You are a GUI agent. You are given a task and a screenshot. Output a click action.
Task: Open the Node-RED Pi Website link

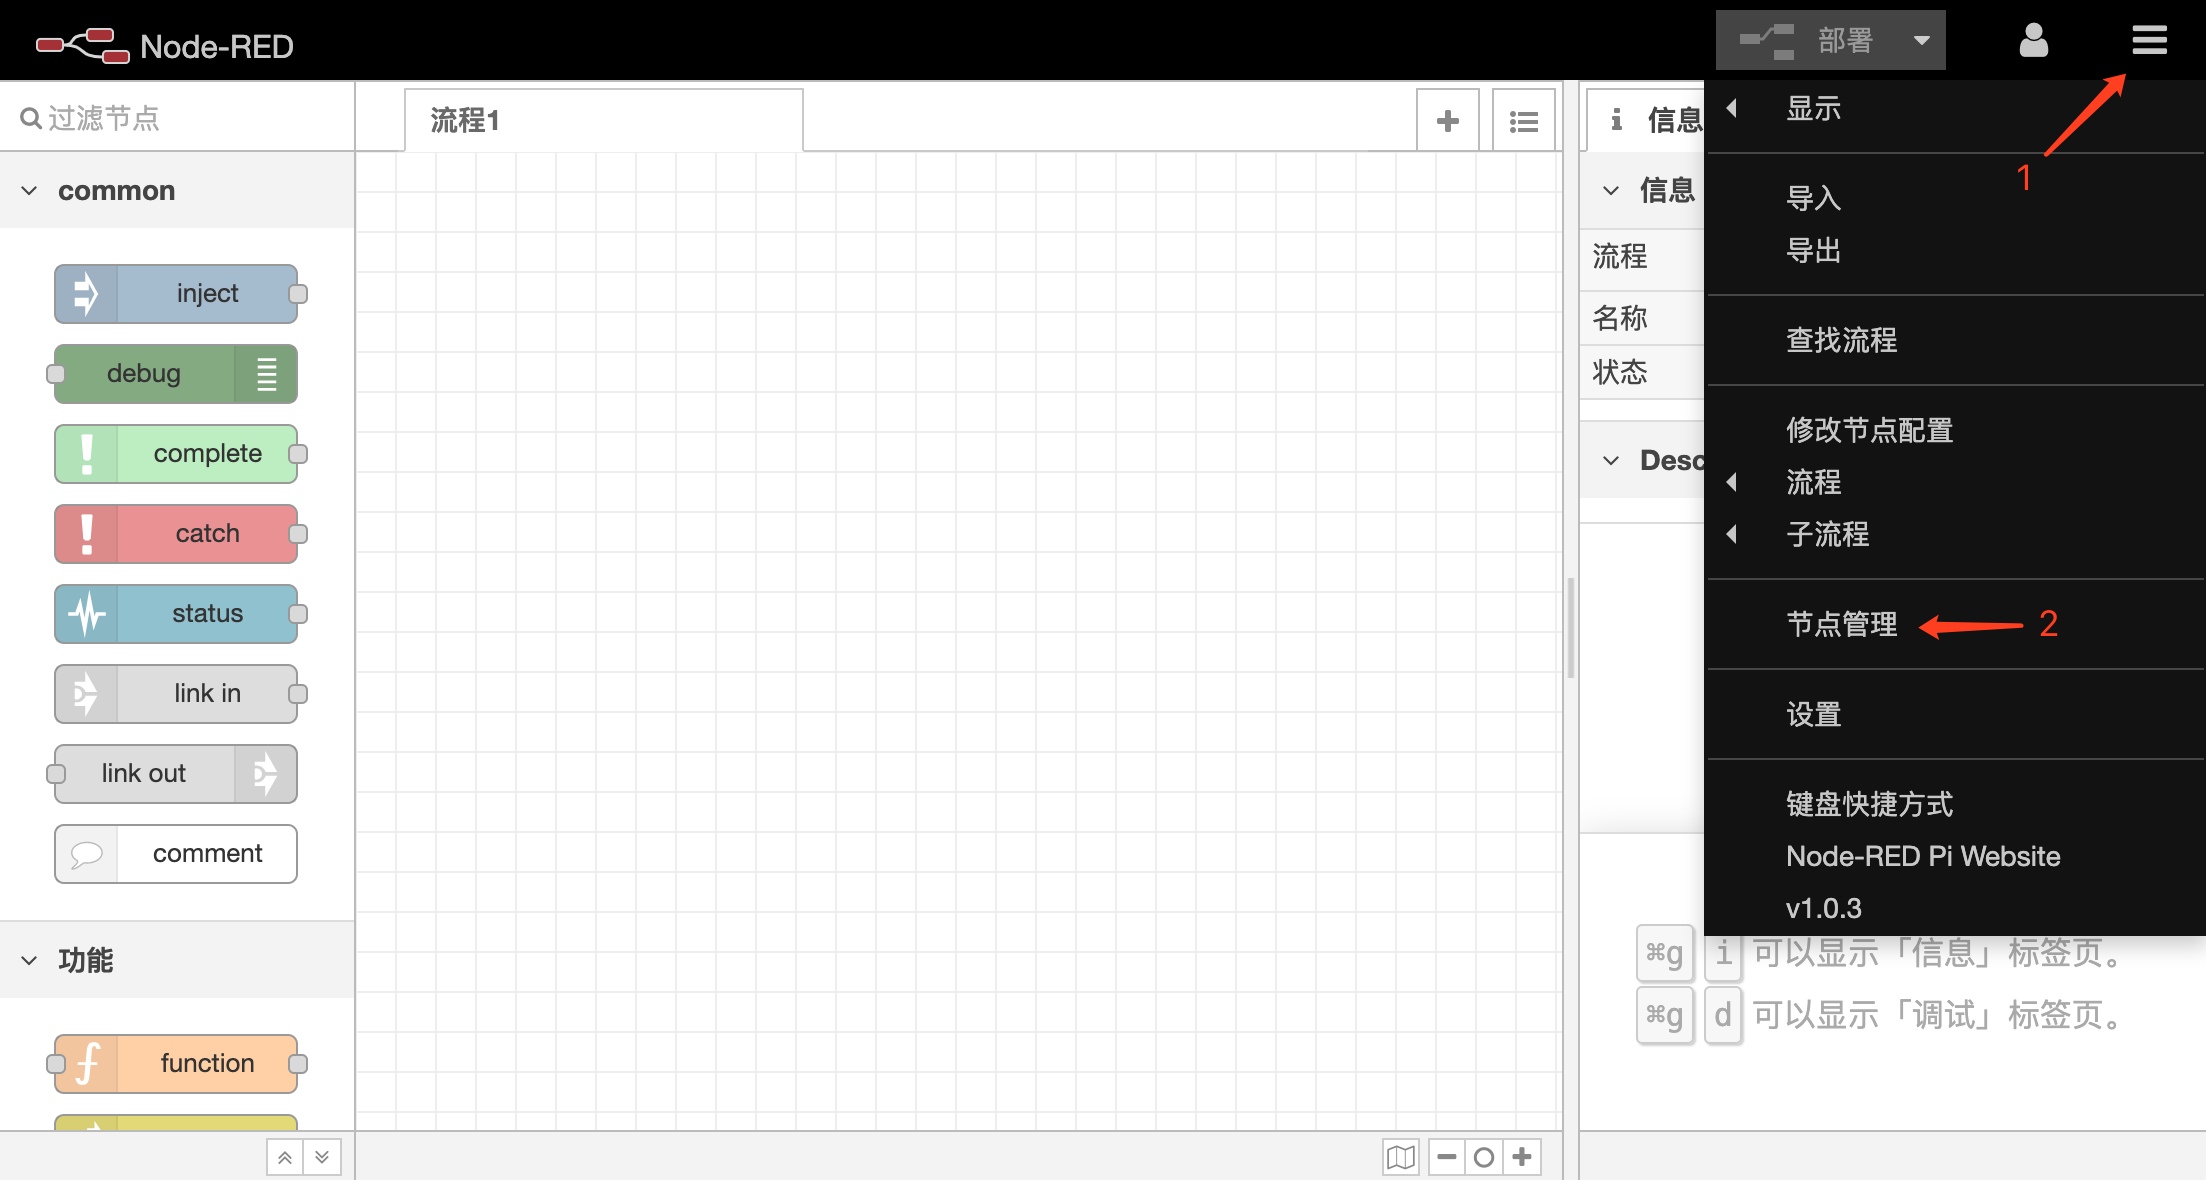tap(1922, 855)
